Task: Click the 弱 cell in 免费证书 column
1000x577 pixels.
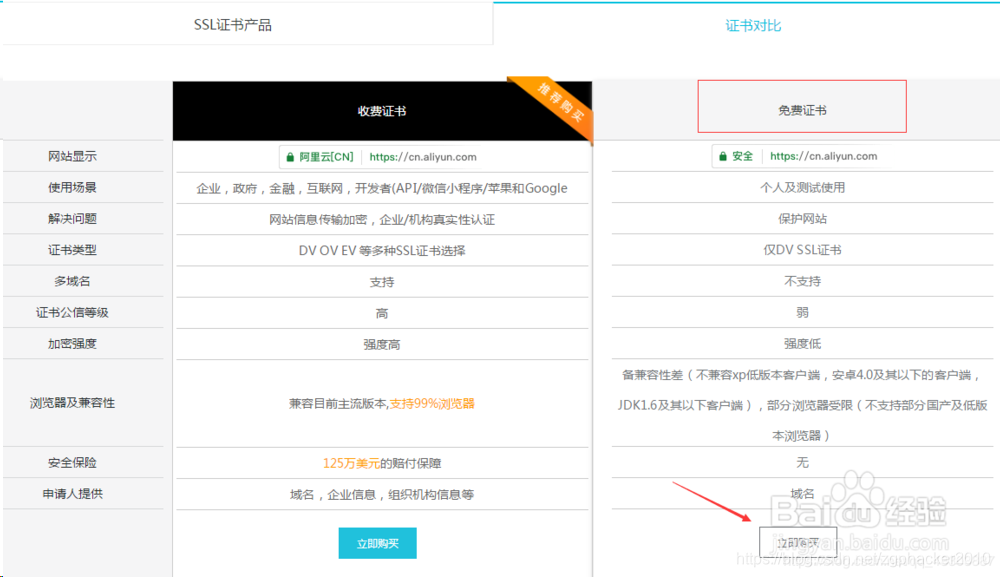Action: point(802,312)
